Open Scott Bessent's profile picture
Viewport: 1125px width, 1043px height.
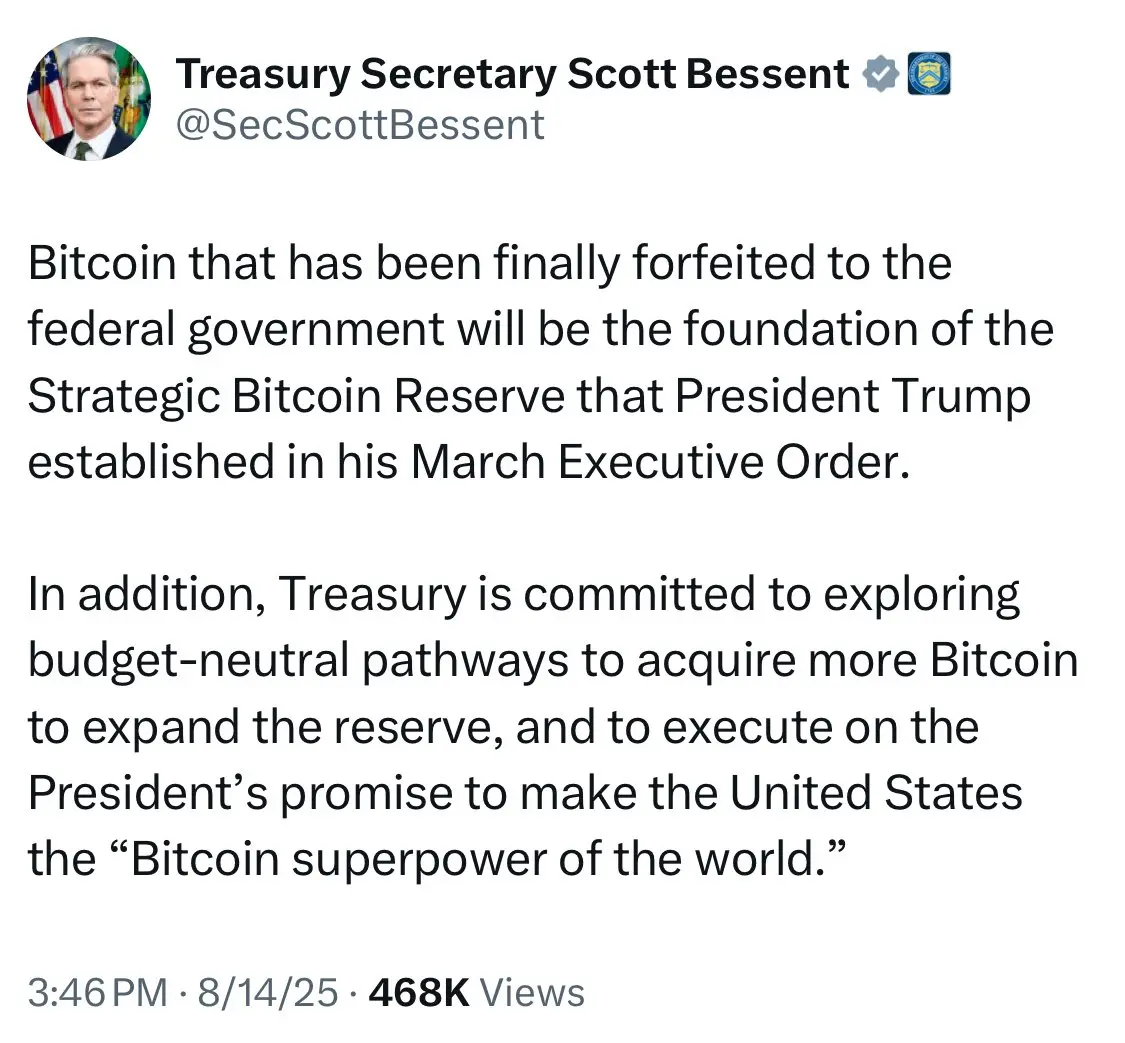pyautogui.click(x=89, y=99)
